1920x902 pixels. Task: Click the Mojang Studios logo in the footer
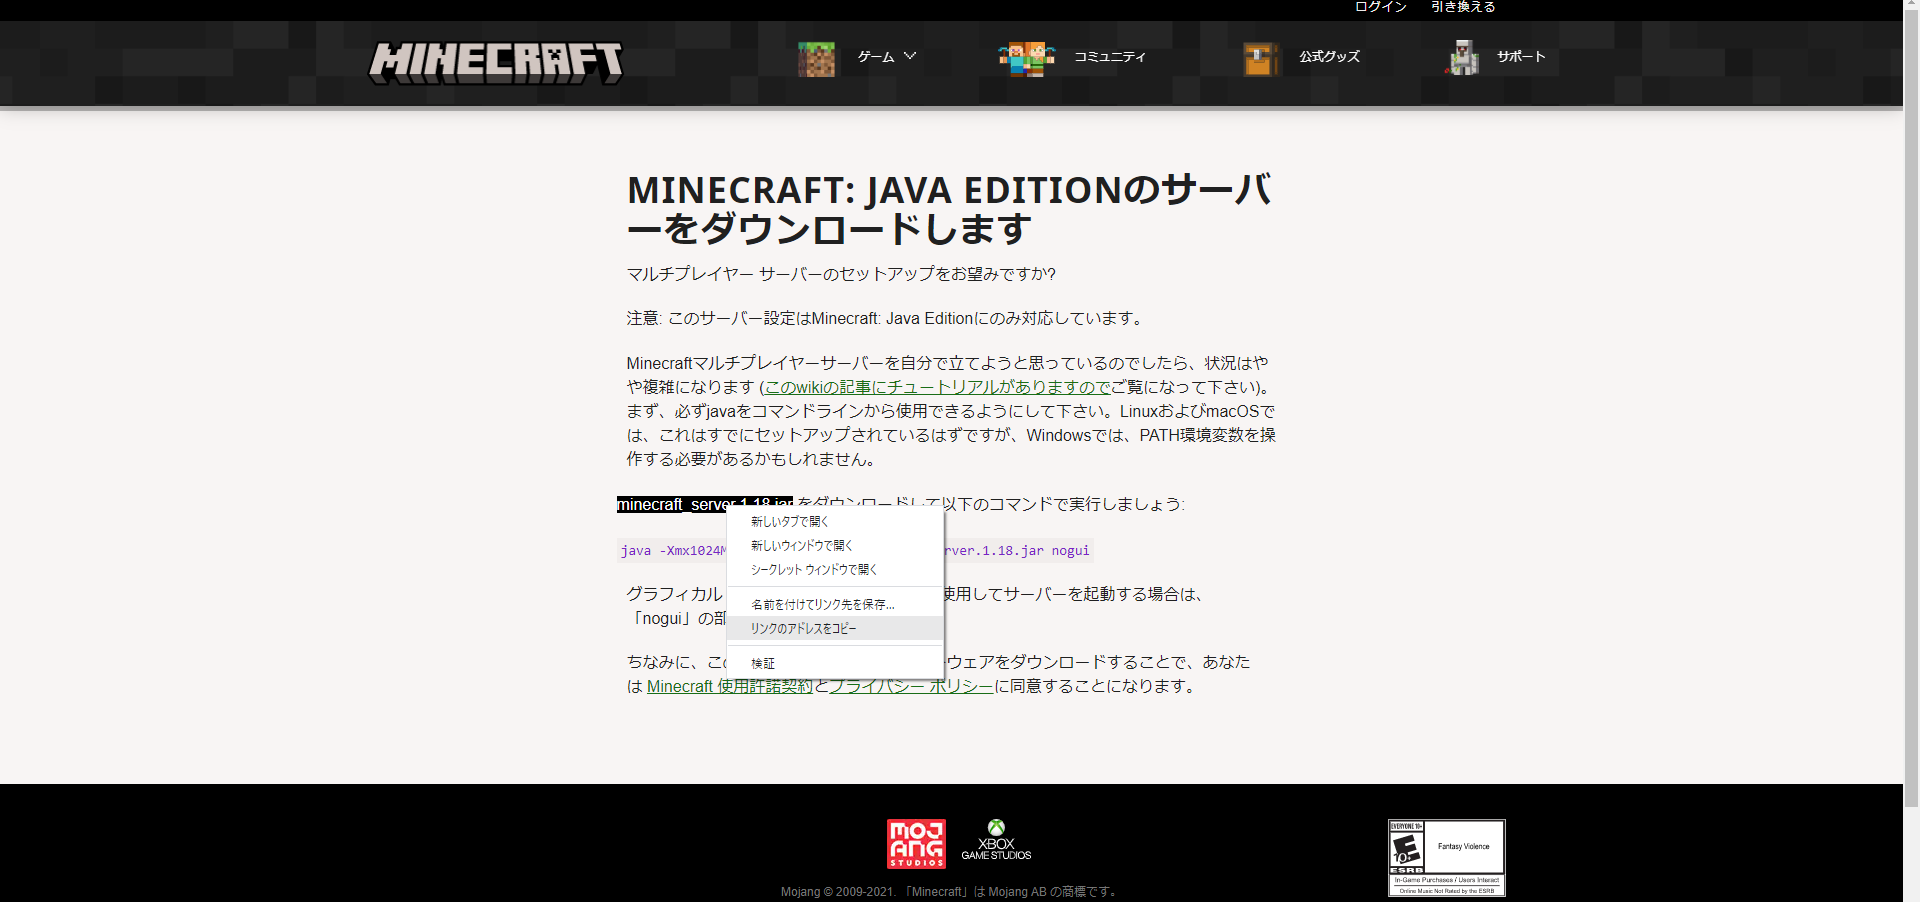[915, 843]
